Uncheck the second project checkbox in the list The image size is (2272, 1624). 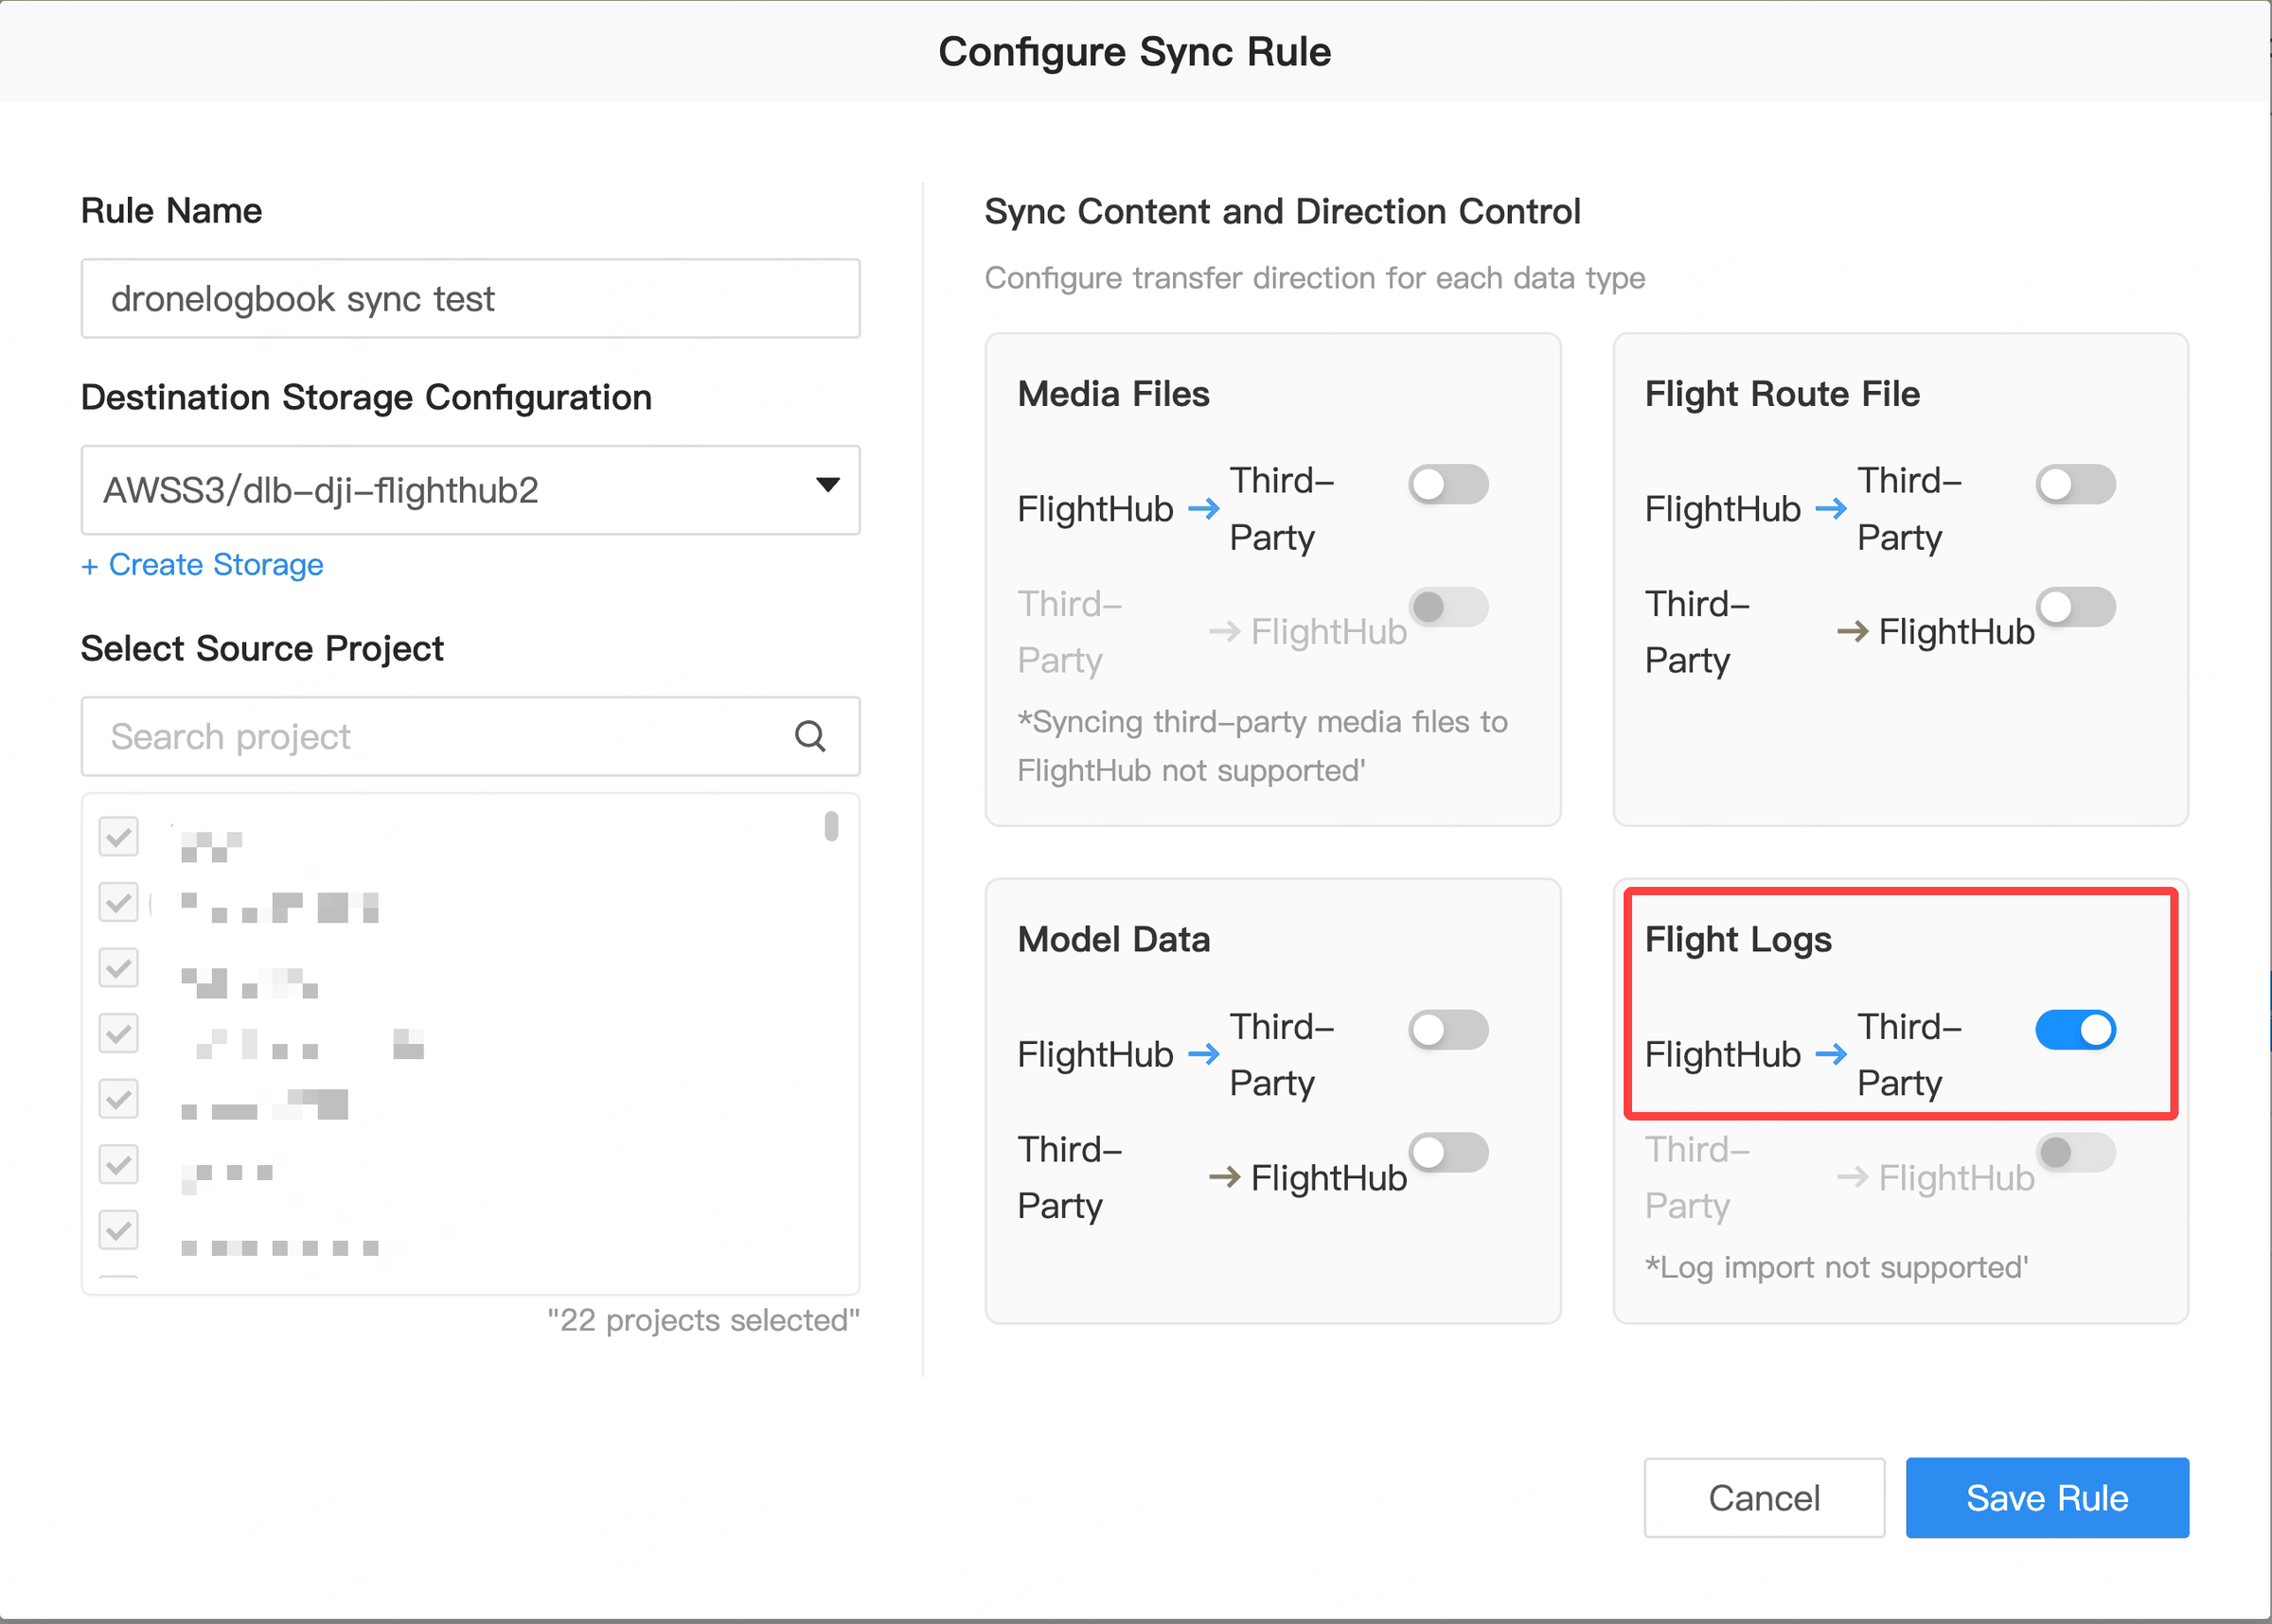tap(119, 902)
